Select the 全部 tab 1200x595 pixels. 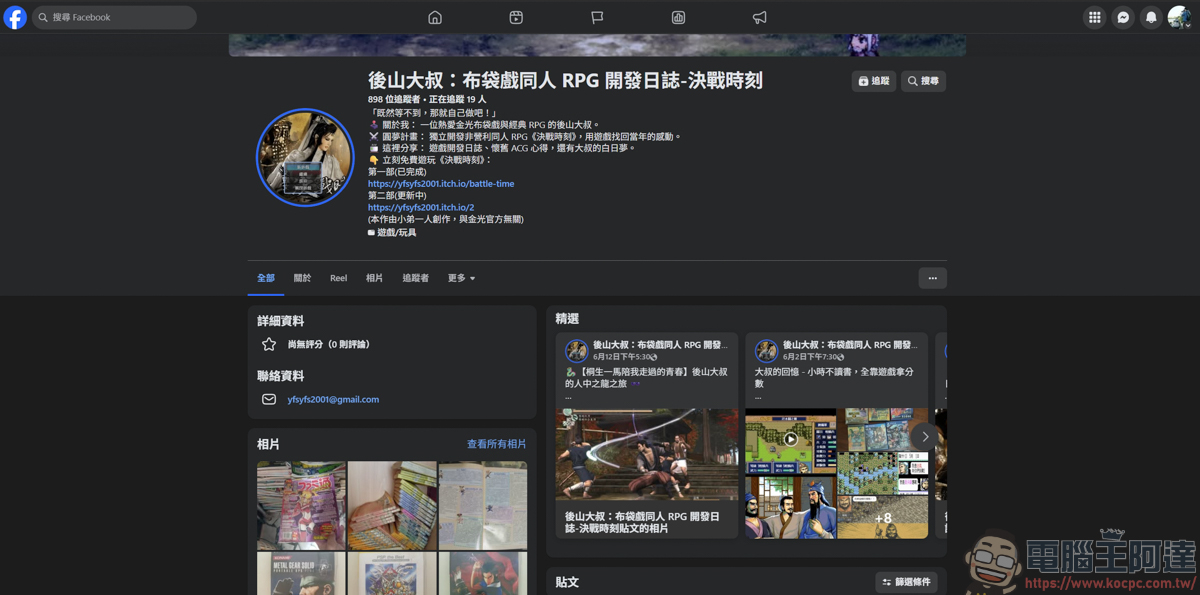click(266, 278)
